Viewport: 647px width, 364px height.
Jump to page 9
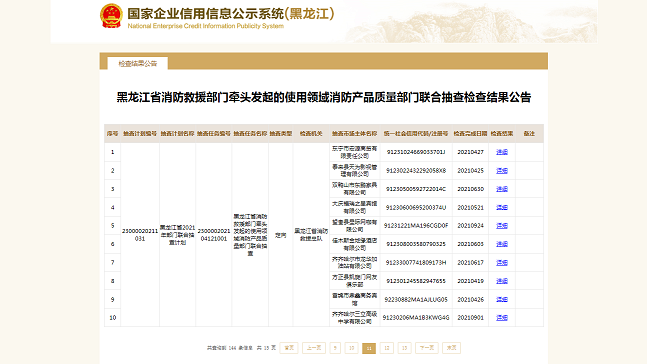[335, 348]
